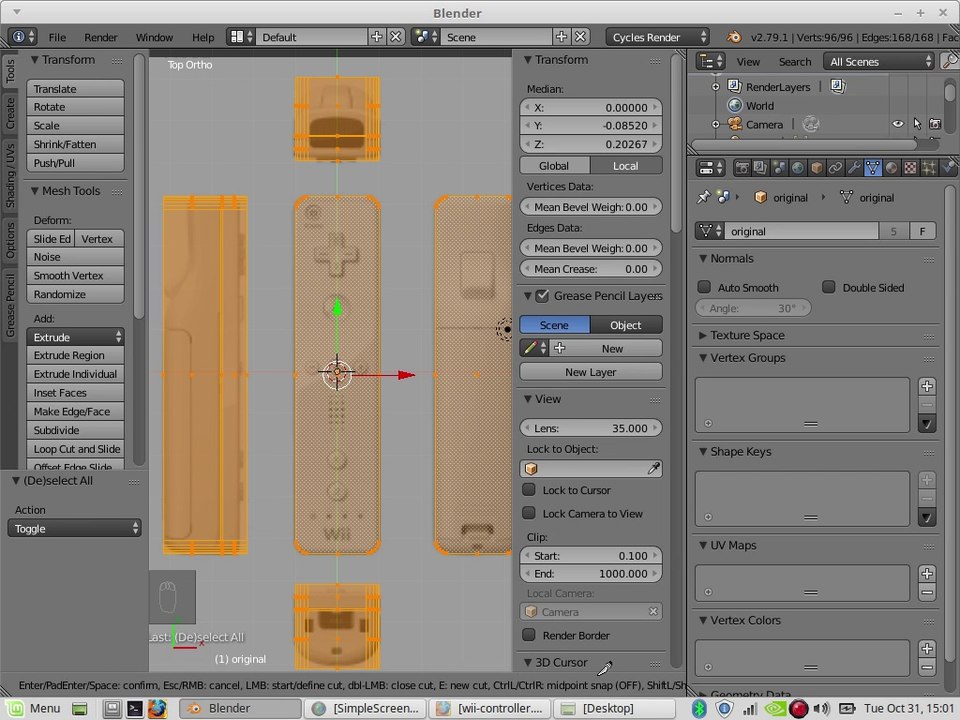960x720 pixels.
Task: Add a vertex group with the plus button
Action: pyautogui.click(x=927, y=386)
